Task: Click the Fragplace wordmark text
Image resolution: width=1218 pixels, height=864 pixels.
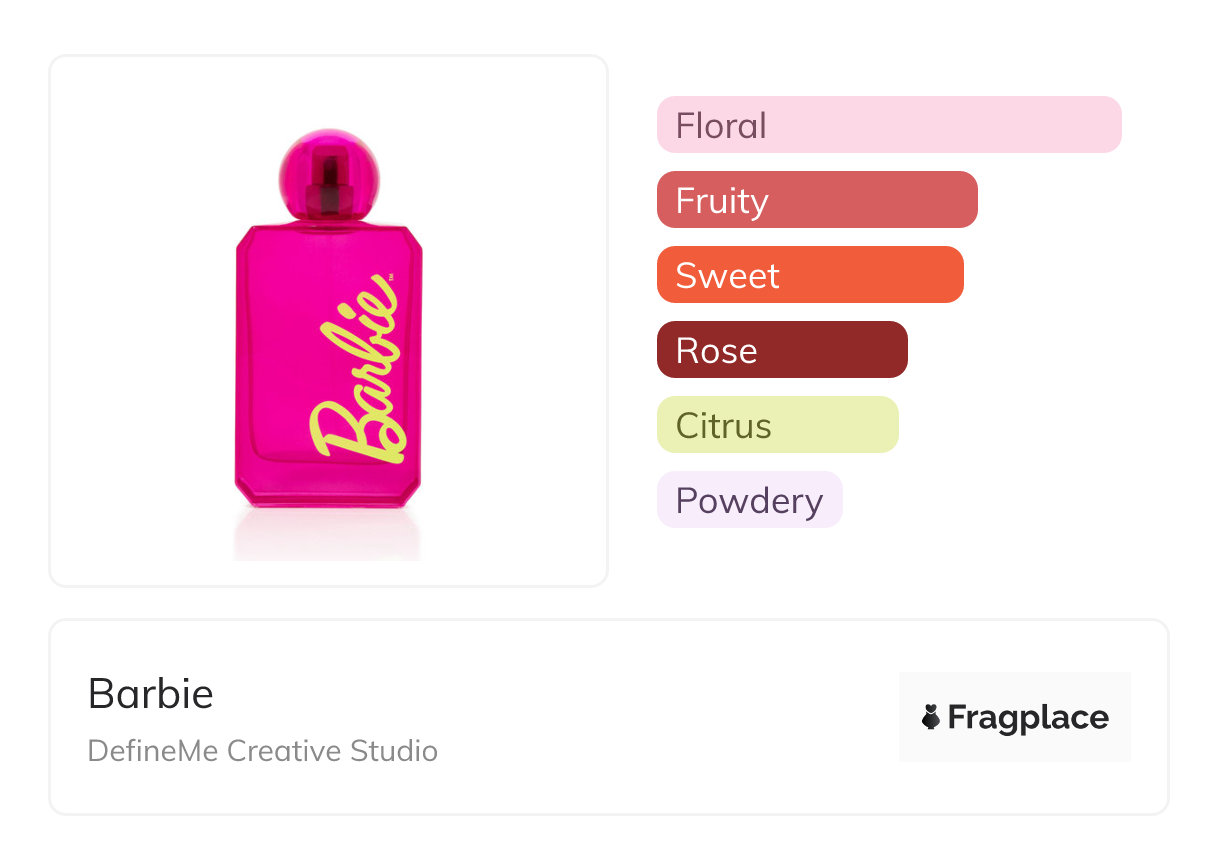Action: coord(1028,717)
